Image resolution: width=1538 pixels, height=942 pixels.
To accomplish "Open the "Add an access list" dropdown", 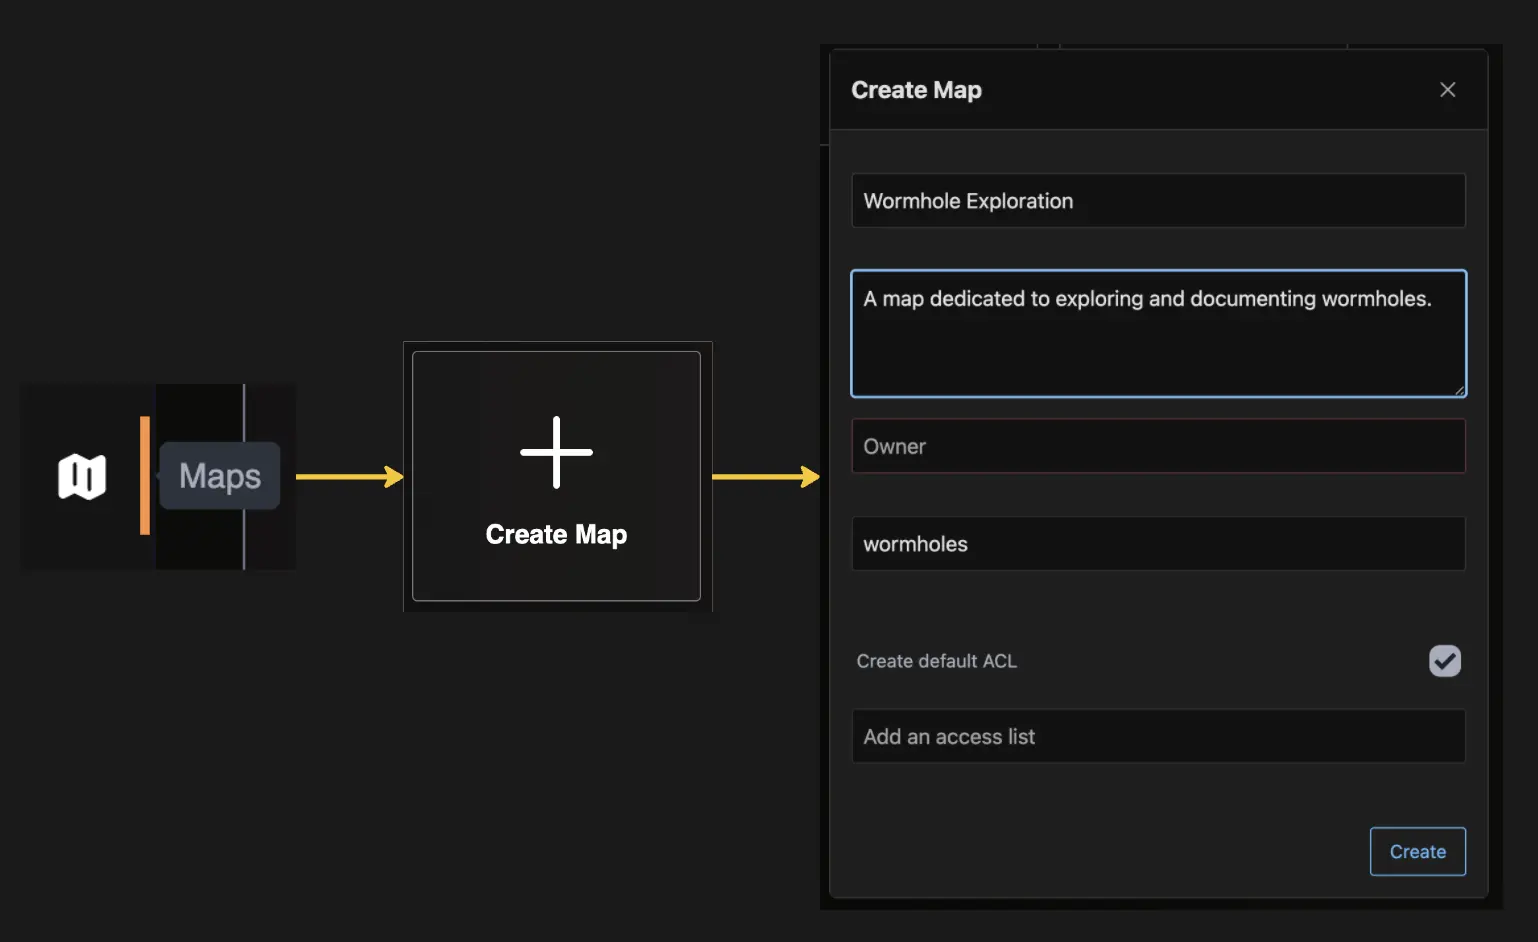I will 1157,736.
